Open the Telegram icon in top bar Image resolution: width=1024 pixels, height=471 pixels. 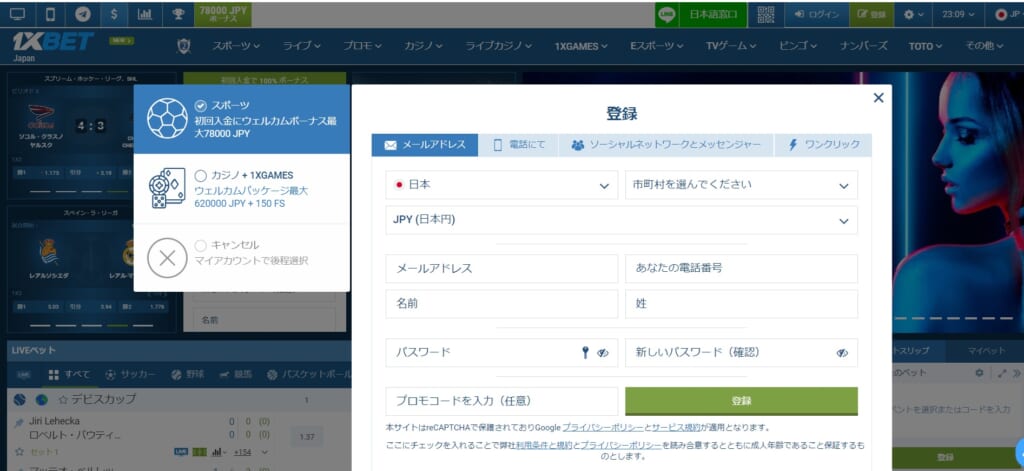click(82, 14)
